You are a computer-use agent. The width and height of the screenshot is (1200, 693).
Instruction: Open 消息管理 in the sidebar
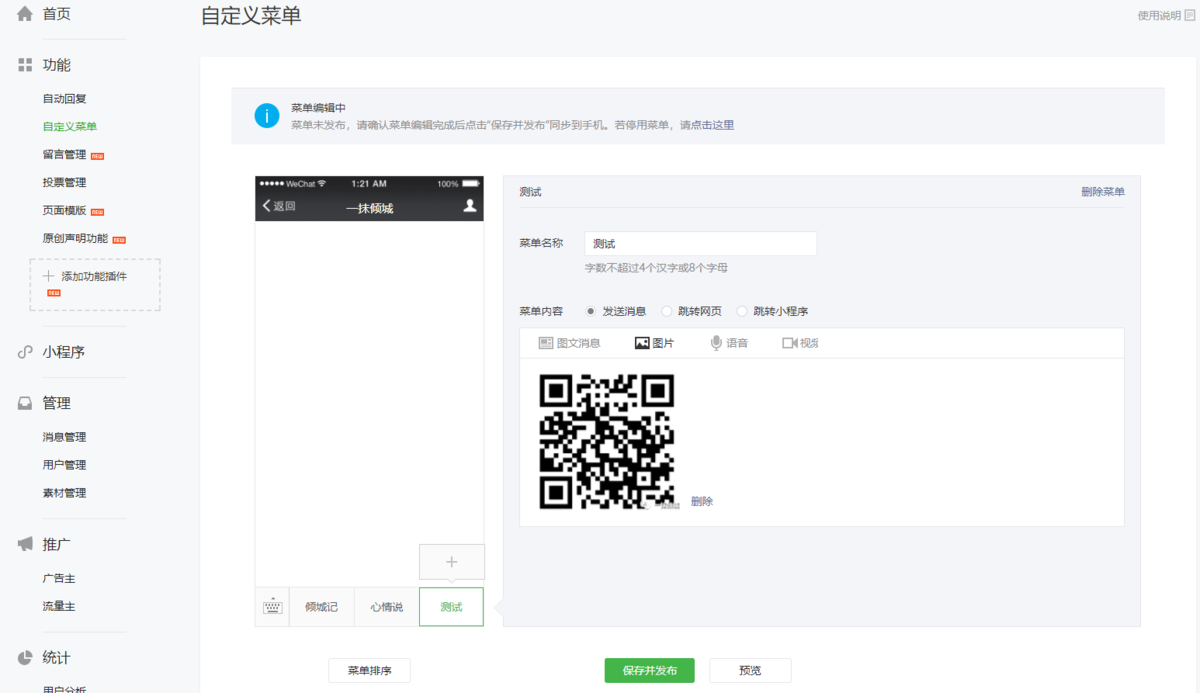click(64, 437)
